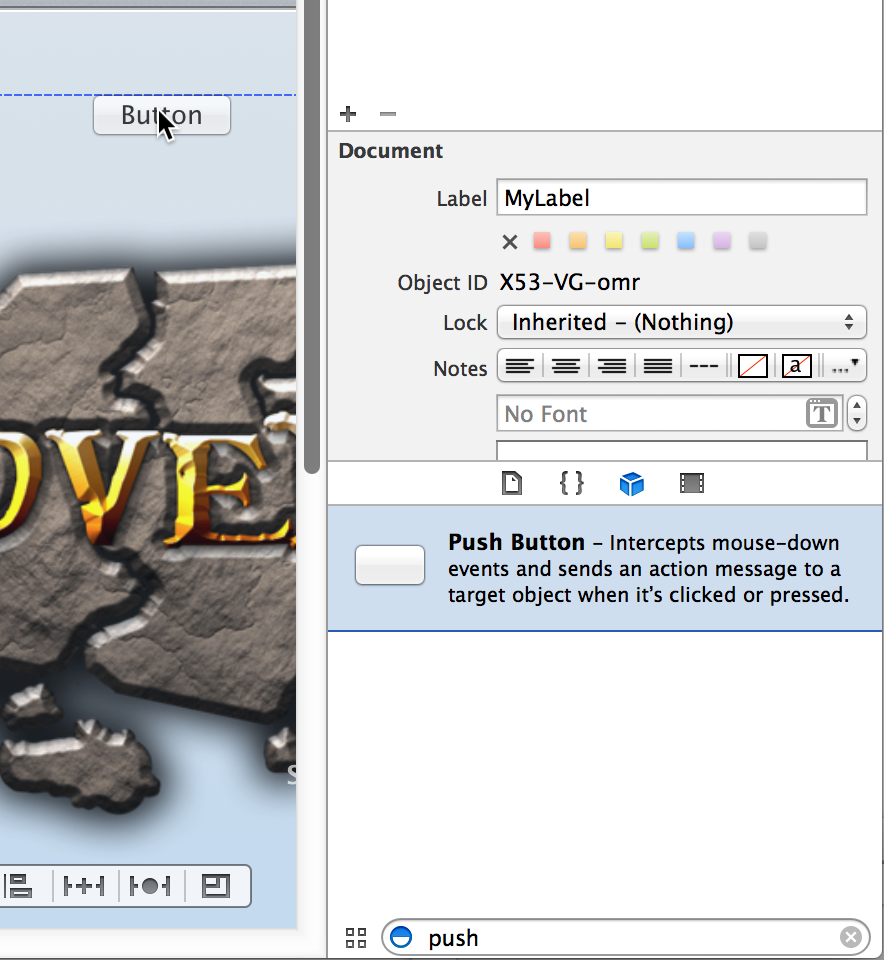Pick the purple label color swatch

tap(722, 241)
